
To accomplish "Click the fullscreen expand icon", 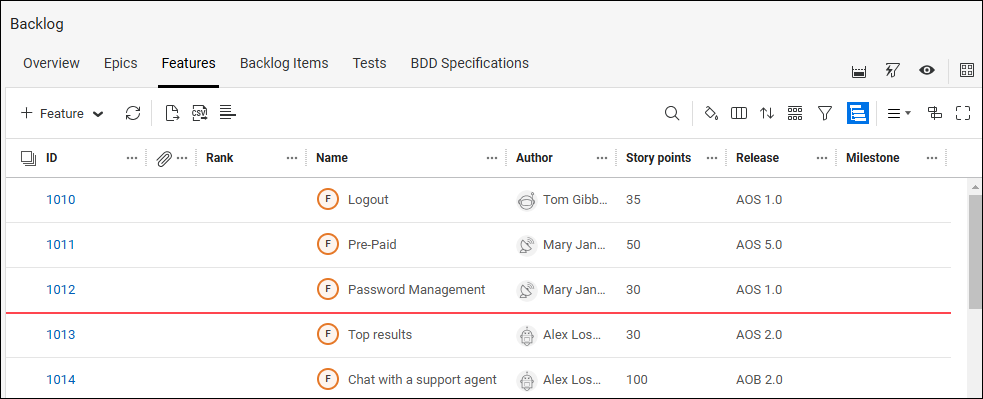I will point(963,114).
